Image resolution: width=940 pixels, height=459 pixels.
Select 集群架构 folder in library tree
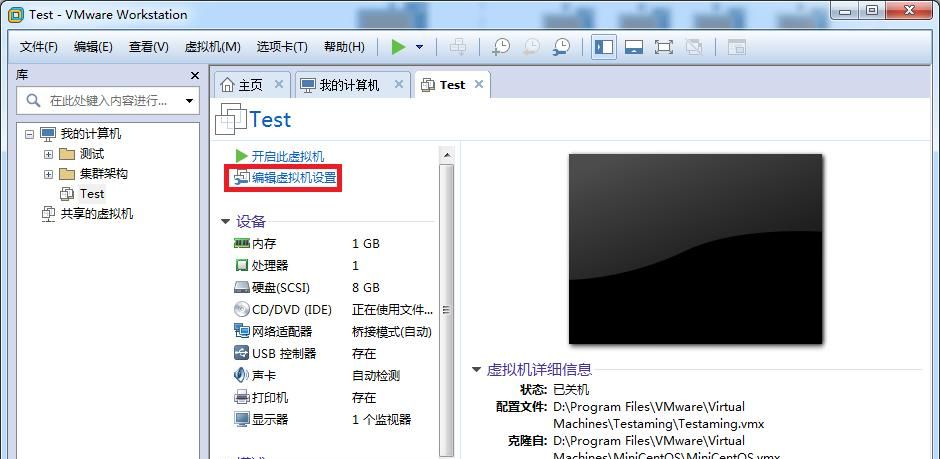pos(104,174)
